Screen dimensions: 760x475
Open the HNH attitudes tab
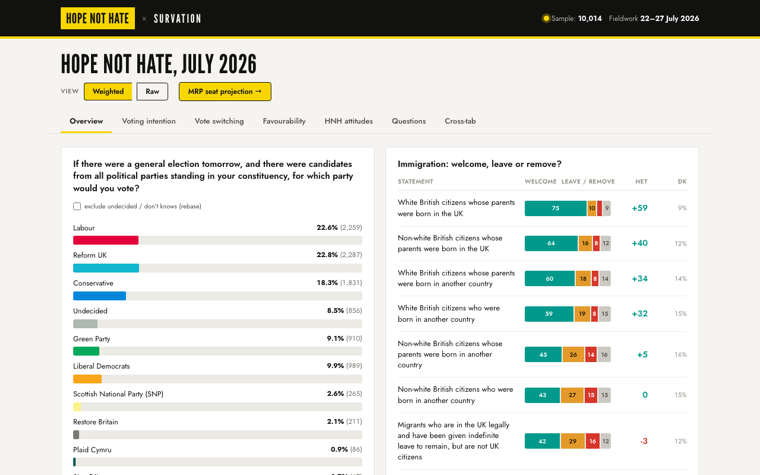tap(348, 121)
